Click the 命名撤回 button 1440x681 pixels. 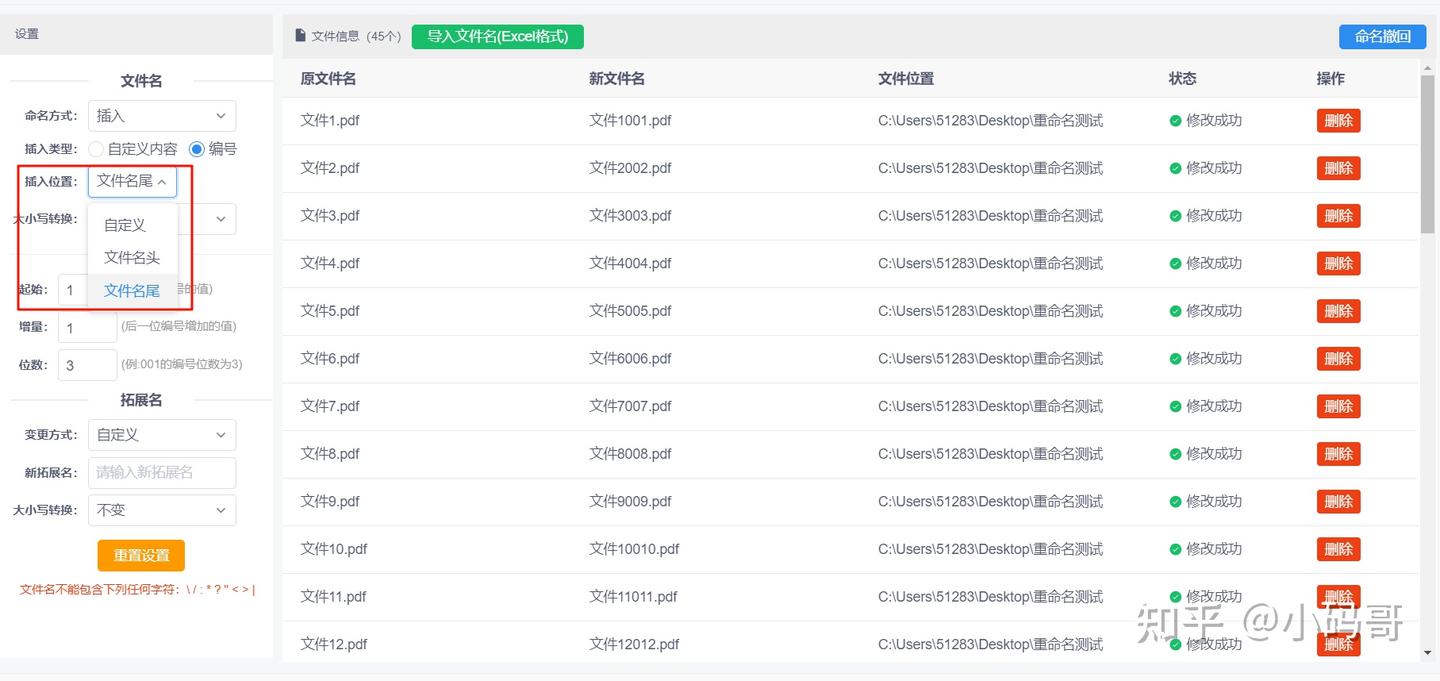1382,37
